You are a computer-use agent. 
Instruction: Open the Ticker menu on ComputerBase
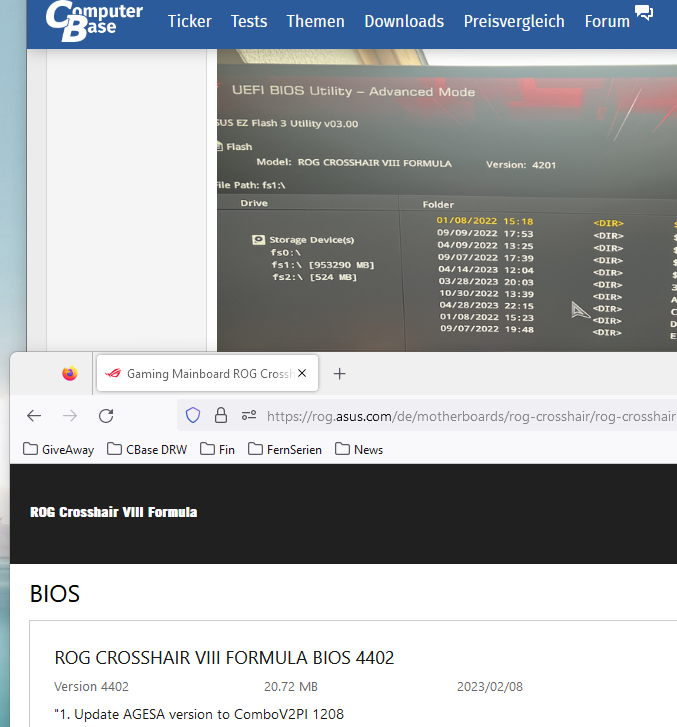(x=189, y=21)
